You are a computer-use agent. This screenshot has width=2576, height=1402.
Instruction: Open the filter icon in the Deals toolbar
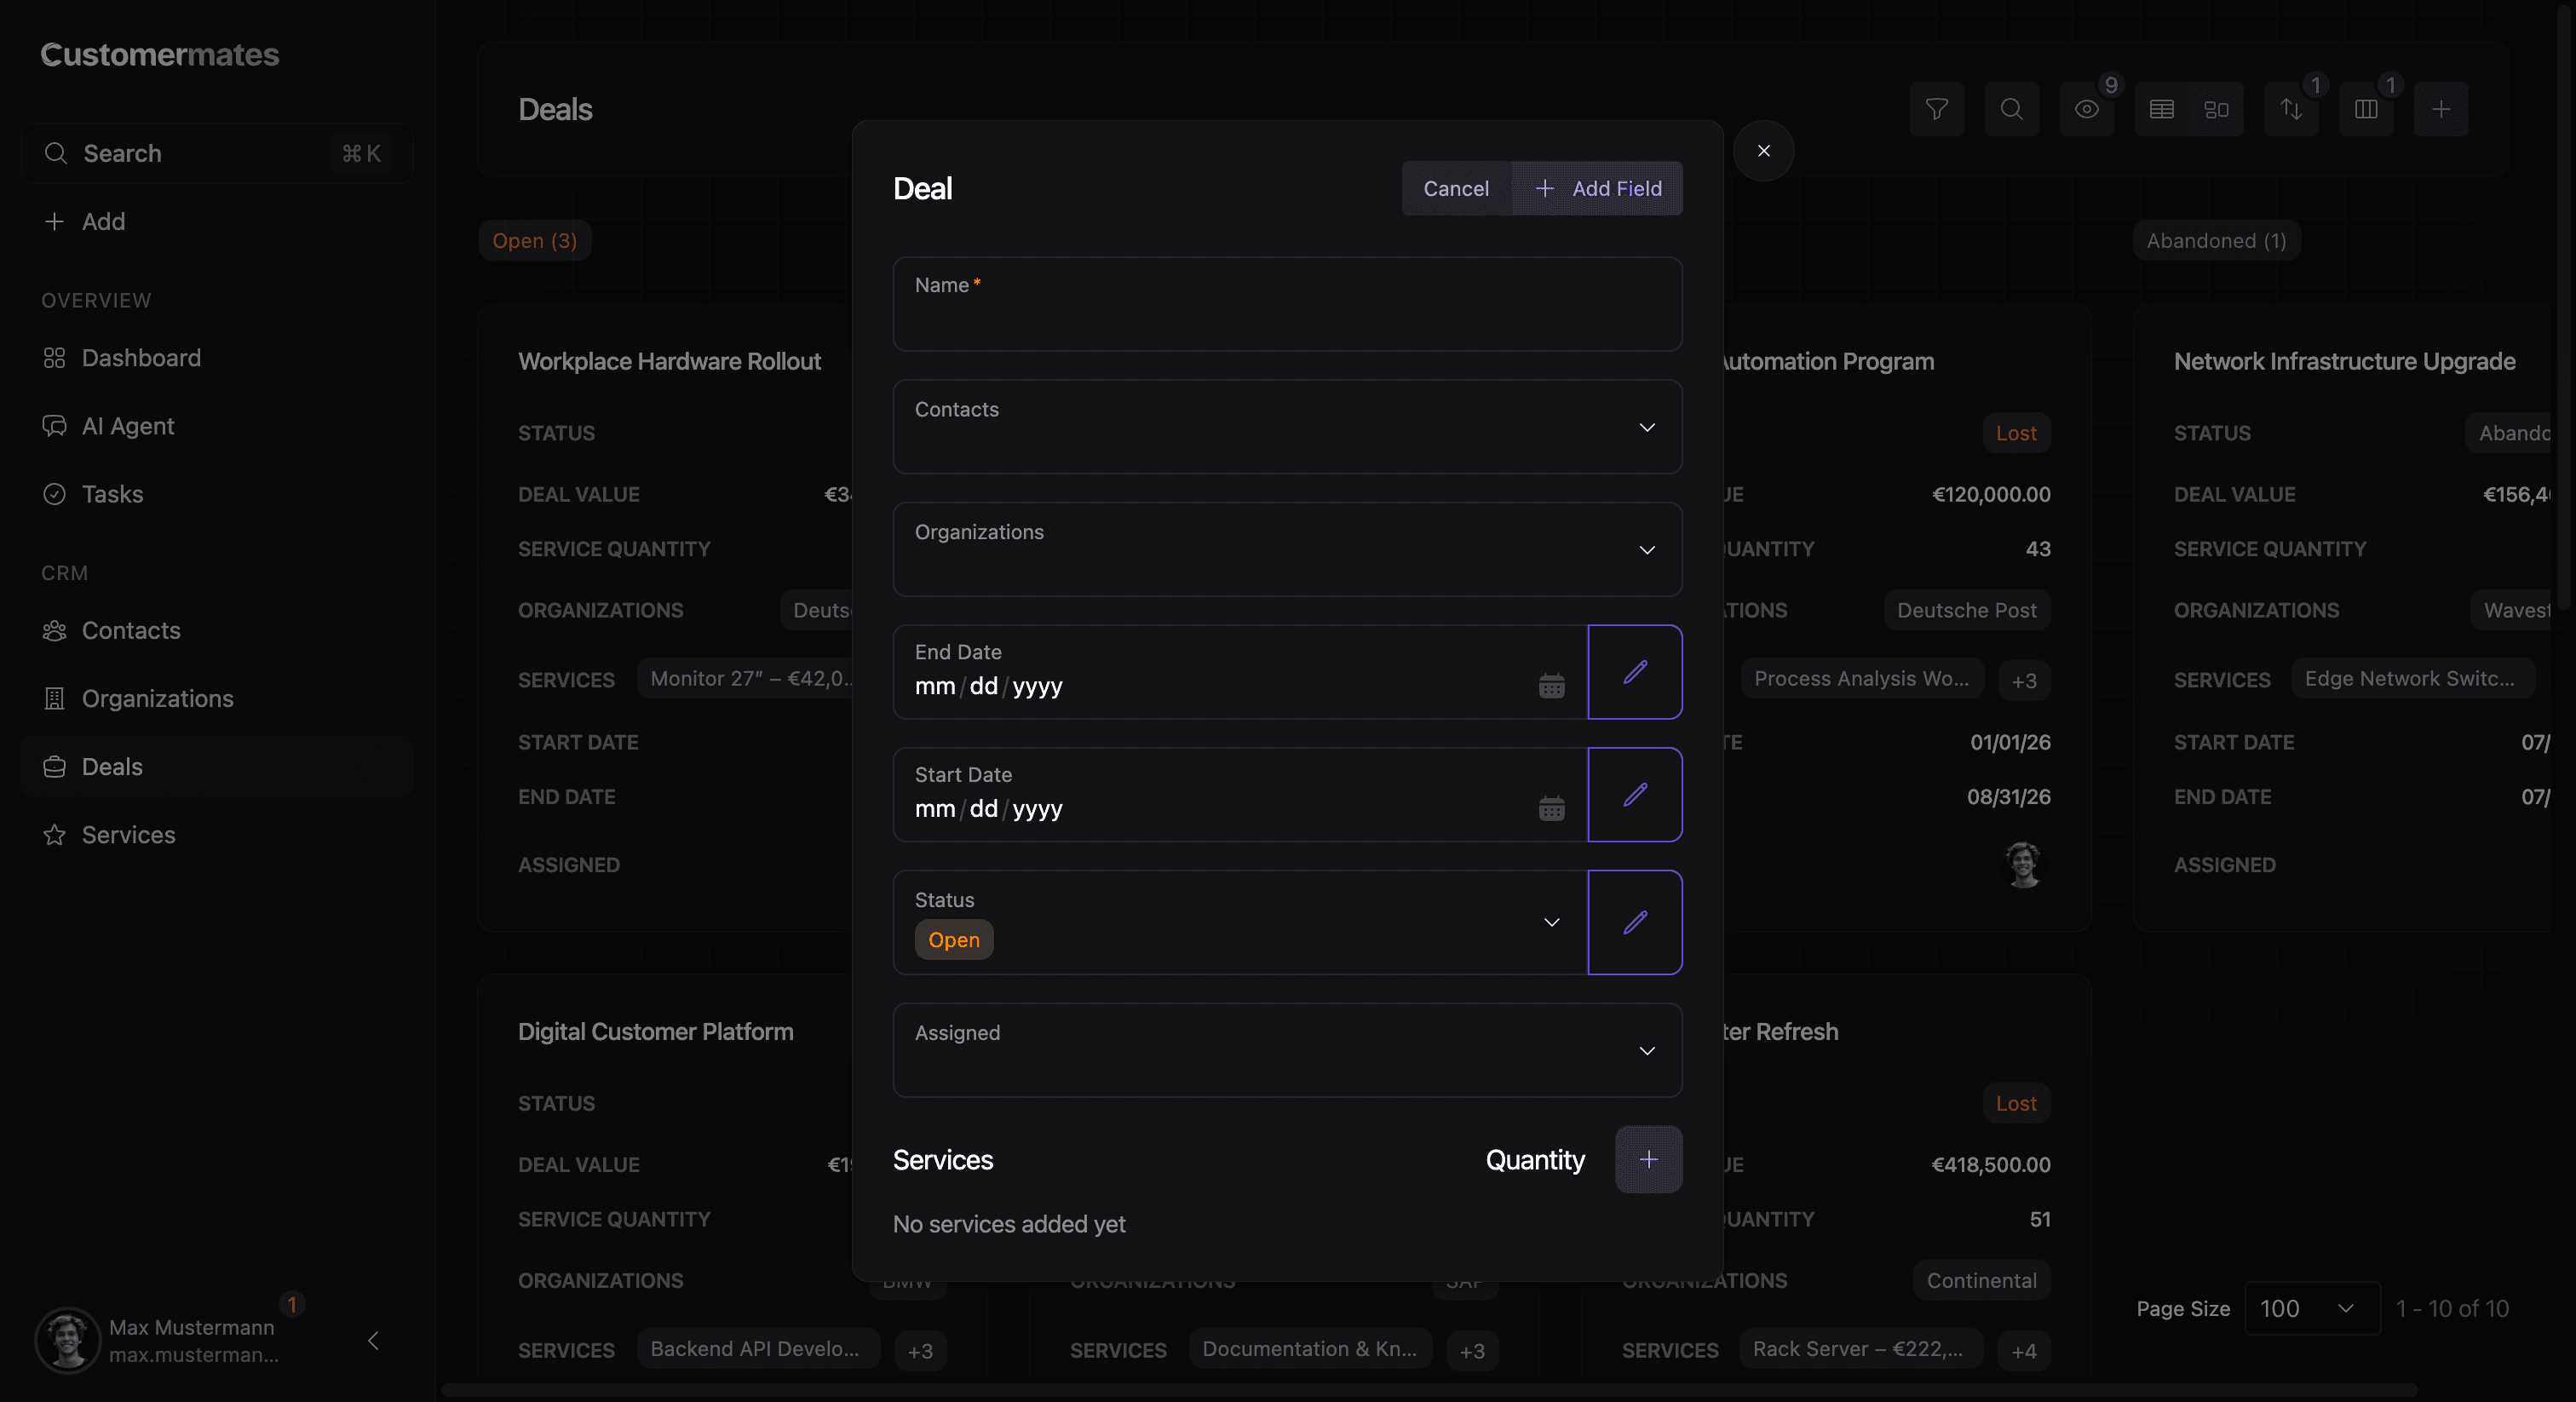pyautogui.click(x=1936, y=110)
